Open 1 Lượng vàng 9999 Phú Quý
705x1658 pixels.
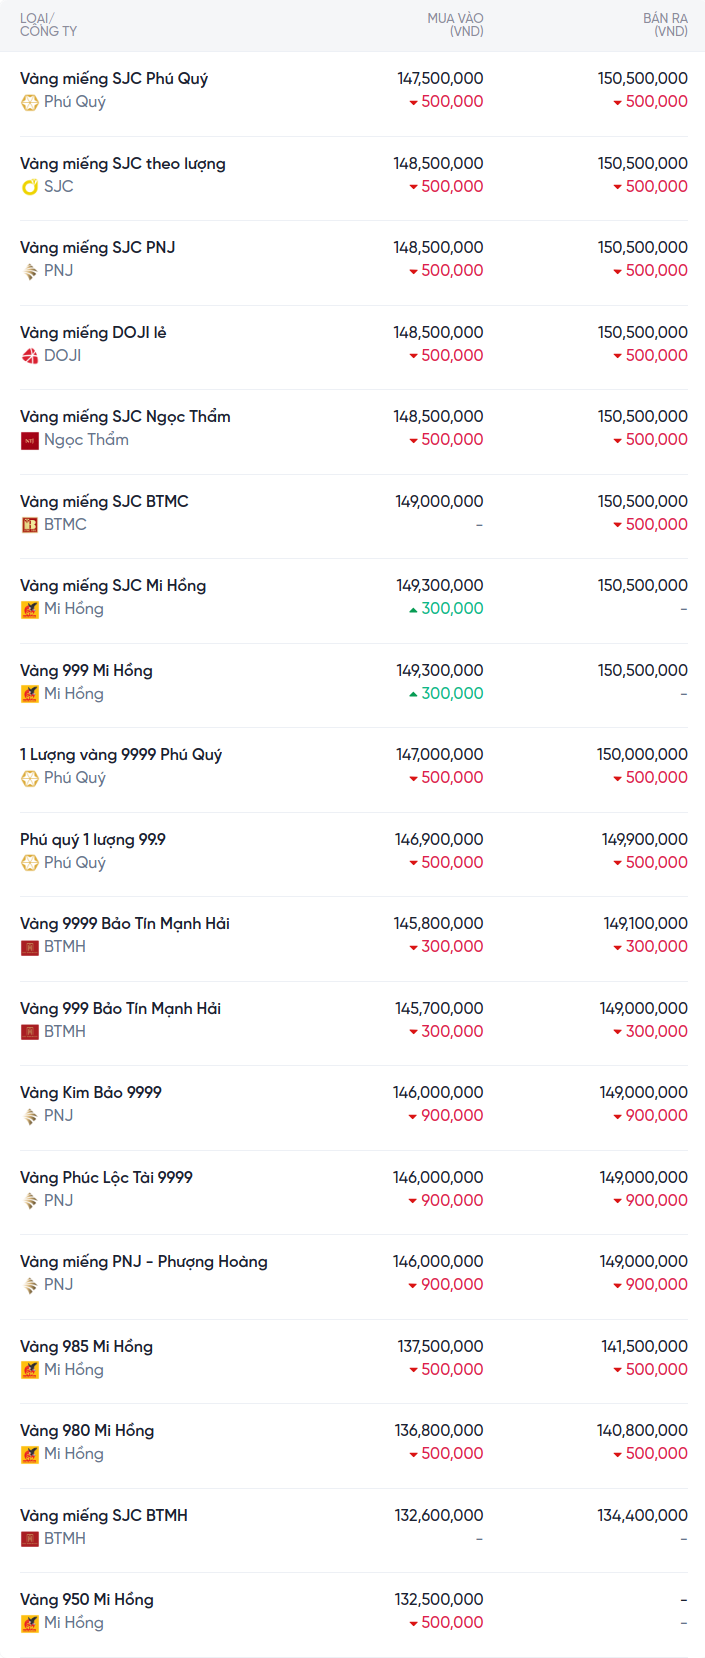click(121, 755)
